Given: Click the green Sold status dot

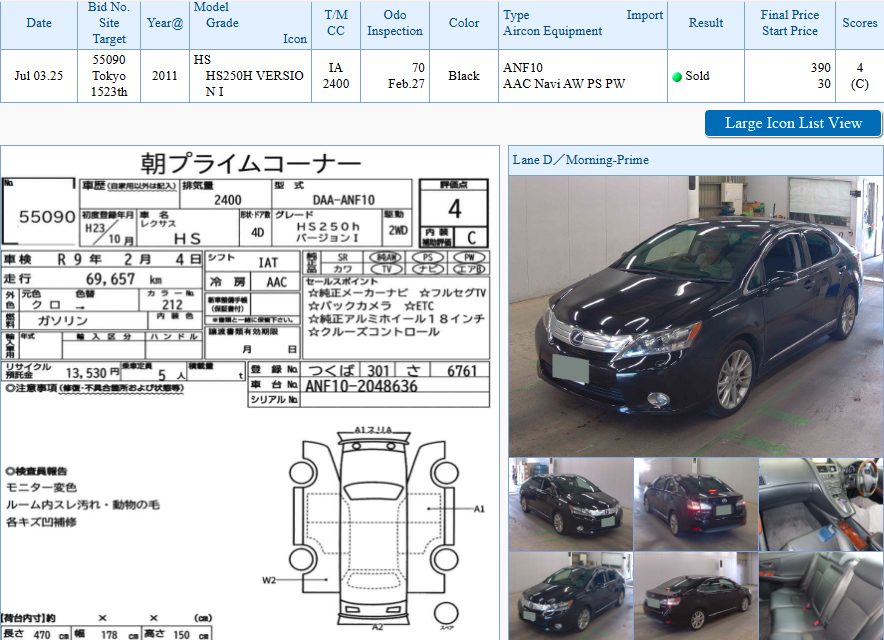Looking at the screenshot, I should coord(677,77).
